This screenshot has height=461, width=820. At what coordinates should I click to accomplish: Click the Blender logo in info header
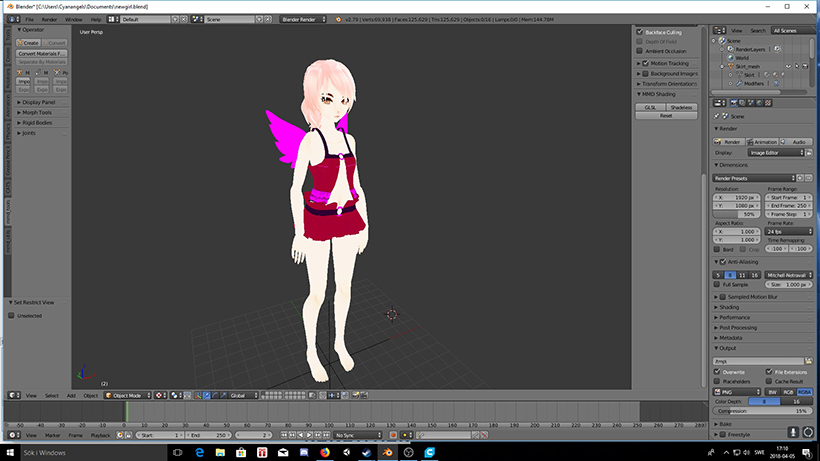tap(338, 19)
